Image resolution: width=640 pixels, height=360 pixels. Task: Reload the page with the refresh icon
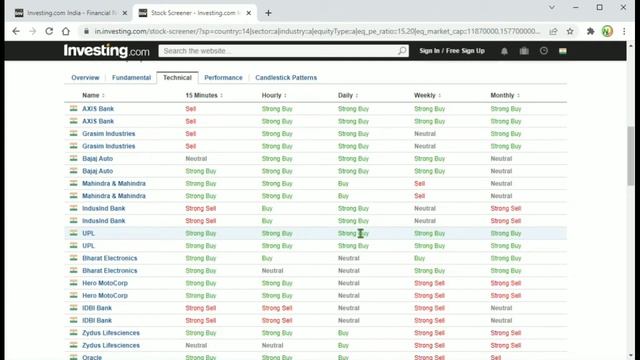49,31
